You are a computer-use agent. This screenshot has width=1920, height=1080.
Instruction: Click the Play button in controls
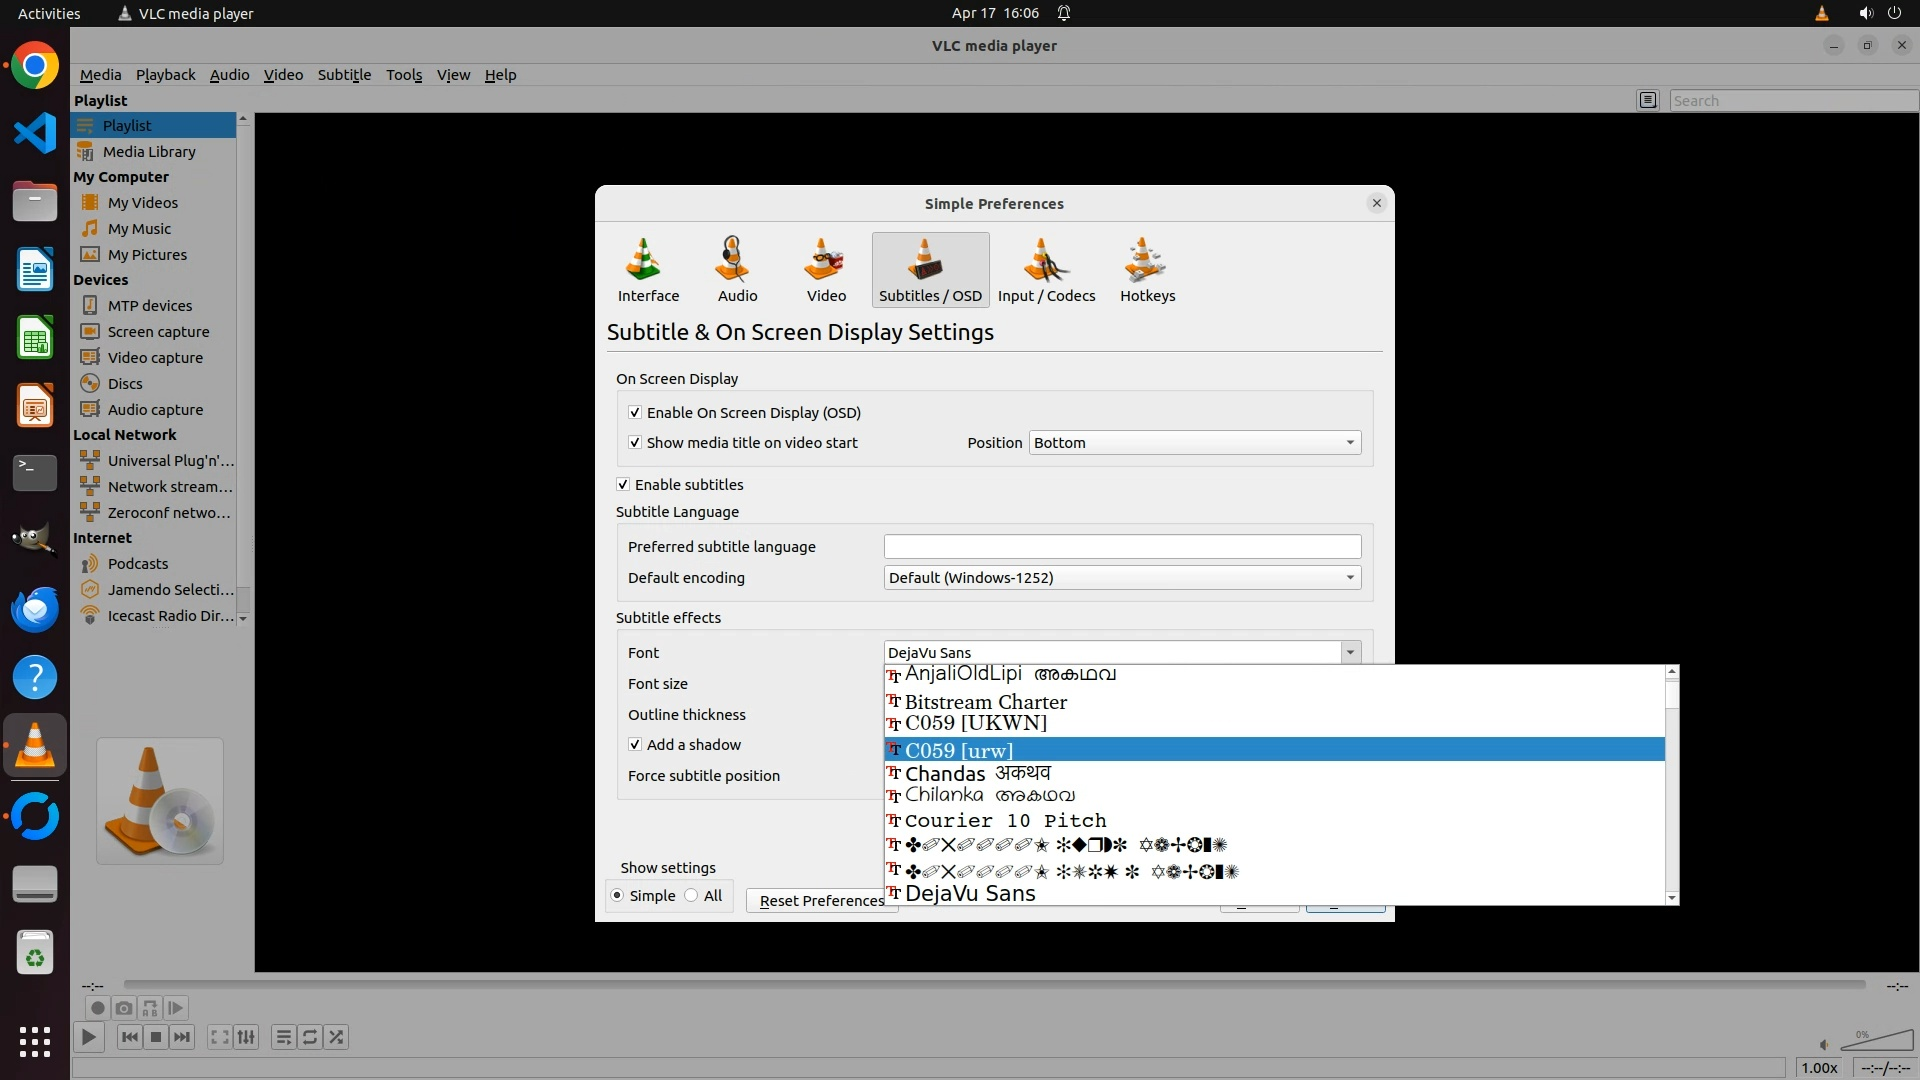88,1037
